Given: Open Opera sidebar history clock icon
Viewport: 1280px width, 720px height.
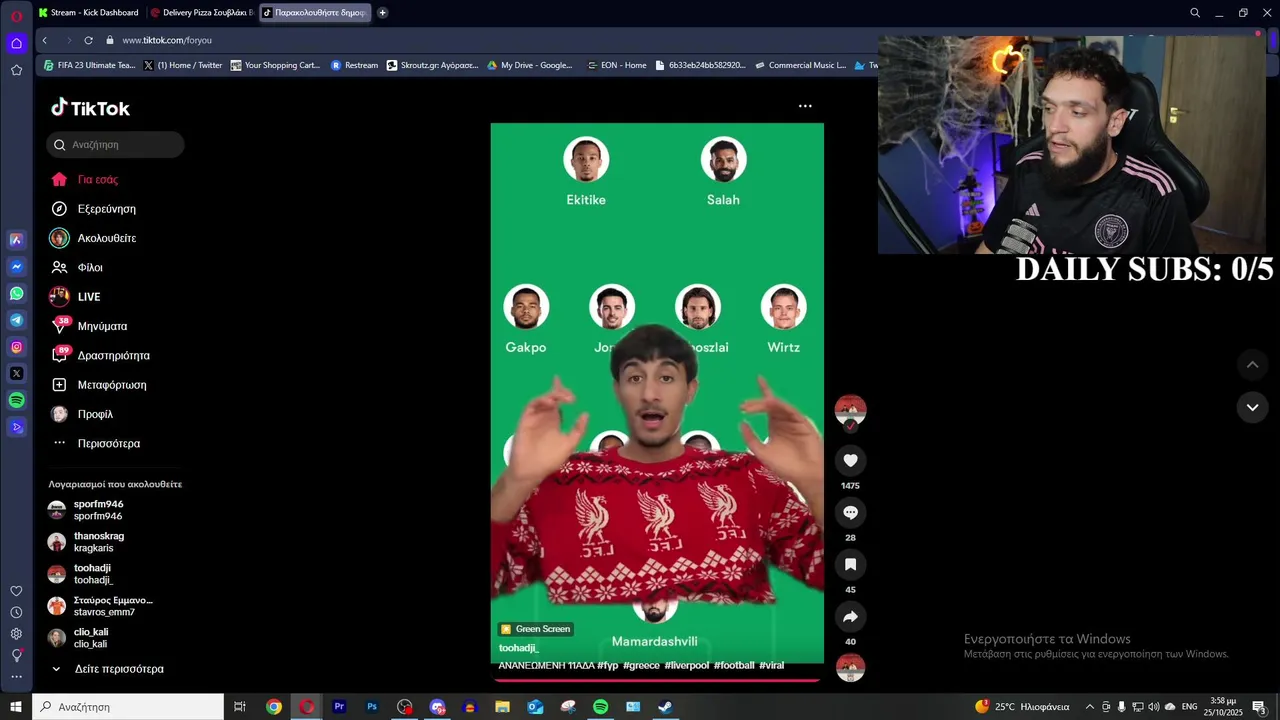Looking at the screenshot, I should [x=16, y=612].
